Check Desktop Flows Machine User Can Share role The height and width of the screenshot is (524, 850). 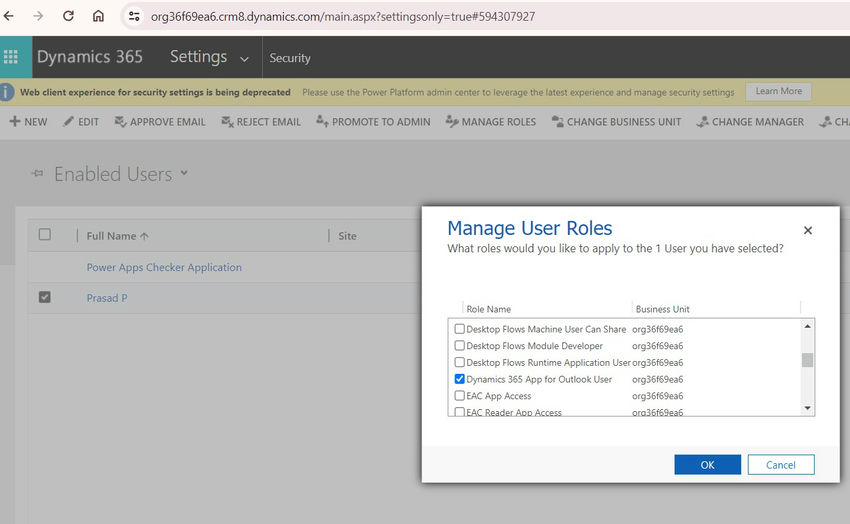click(x=459, y=329)
